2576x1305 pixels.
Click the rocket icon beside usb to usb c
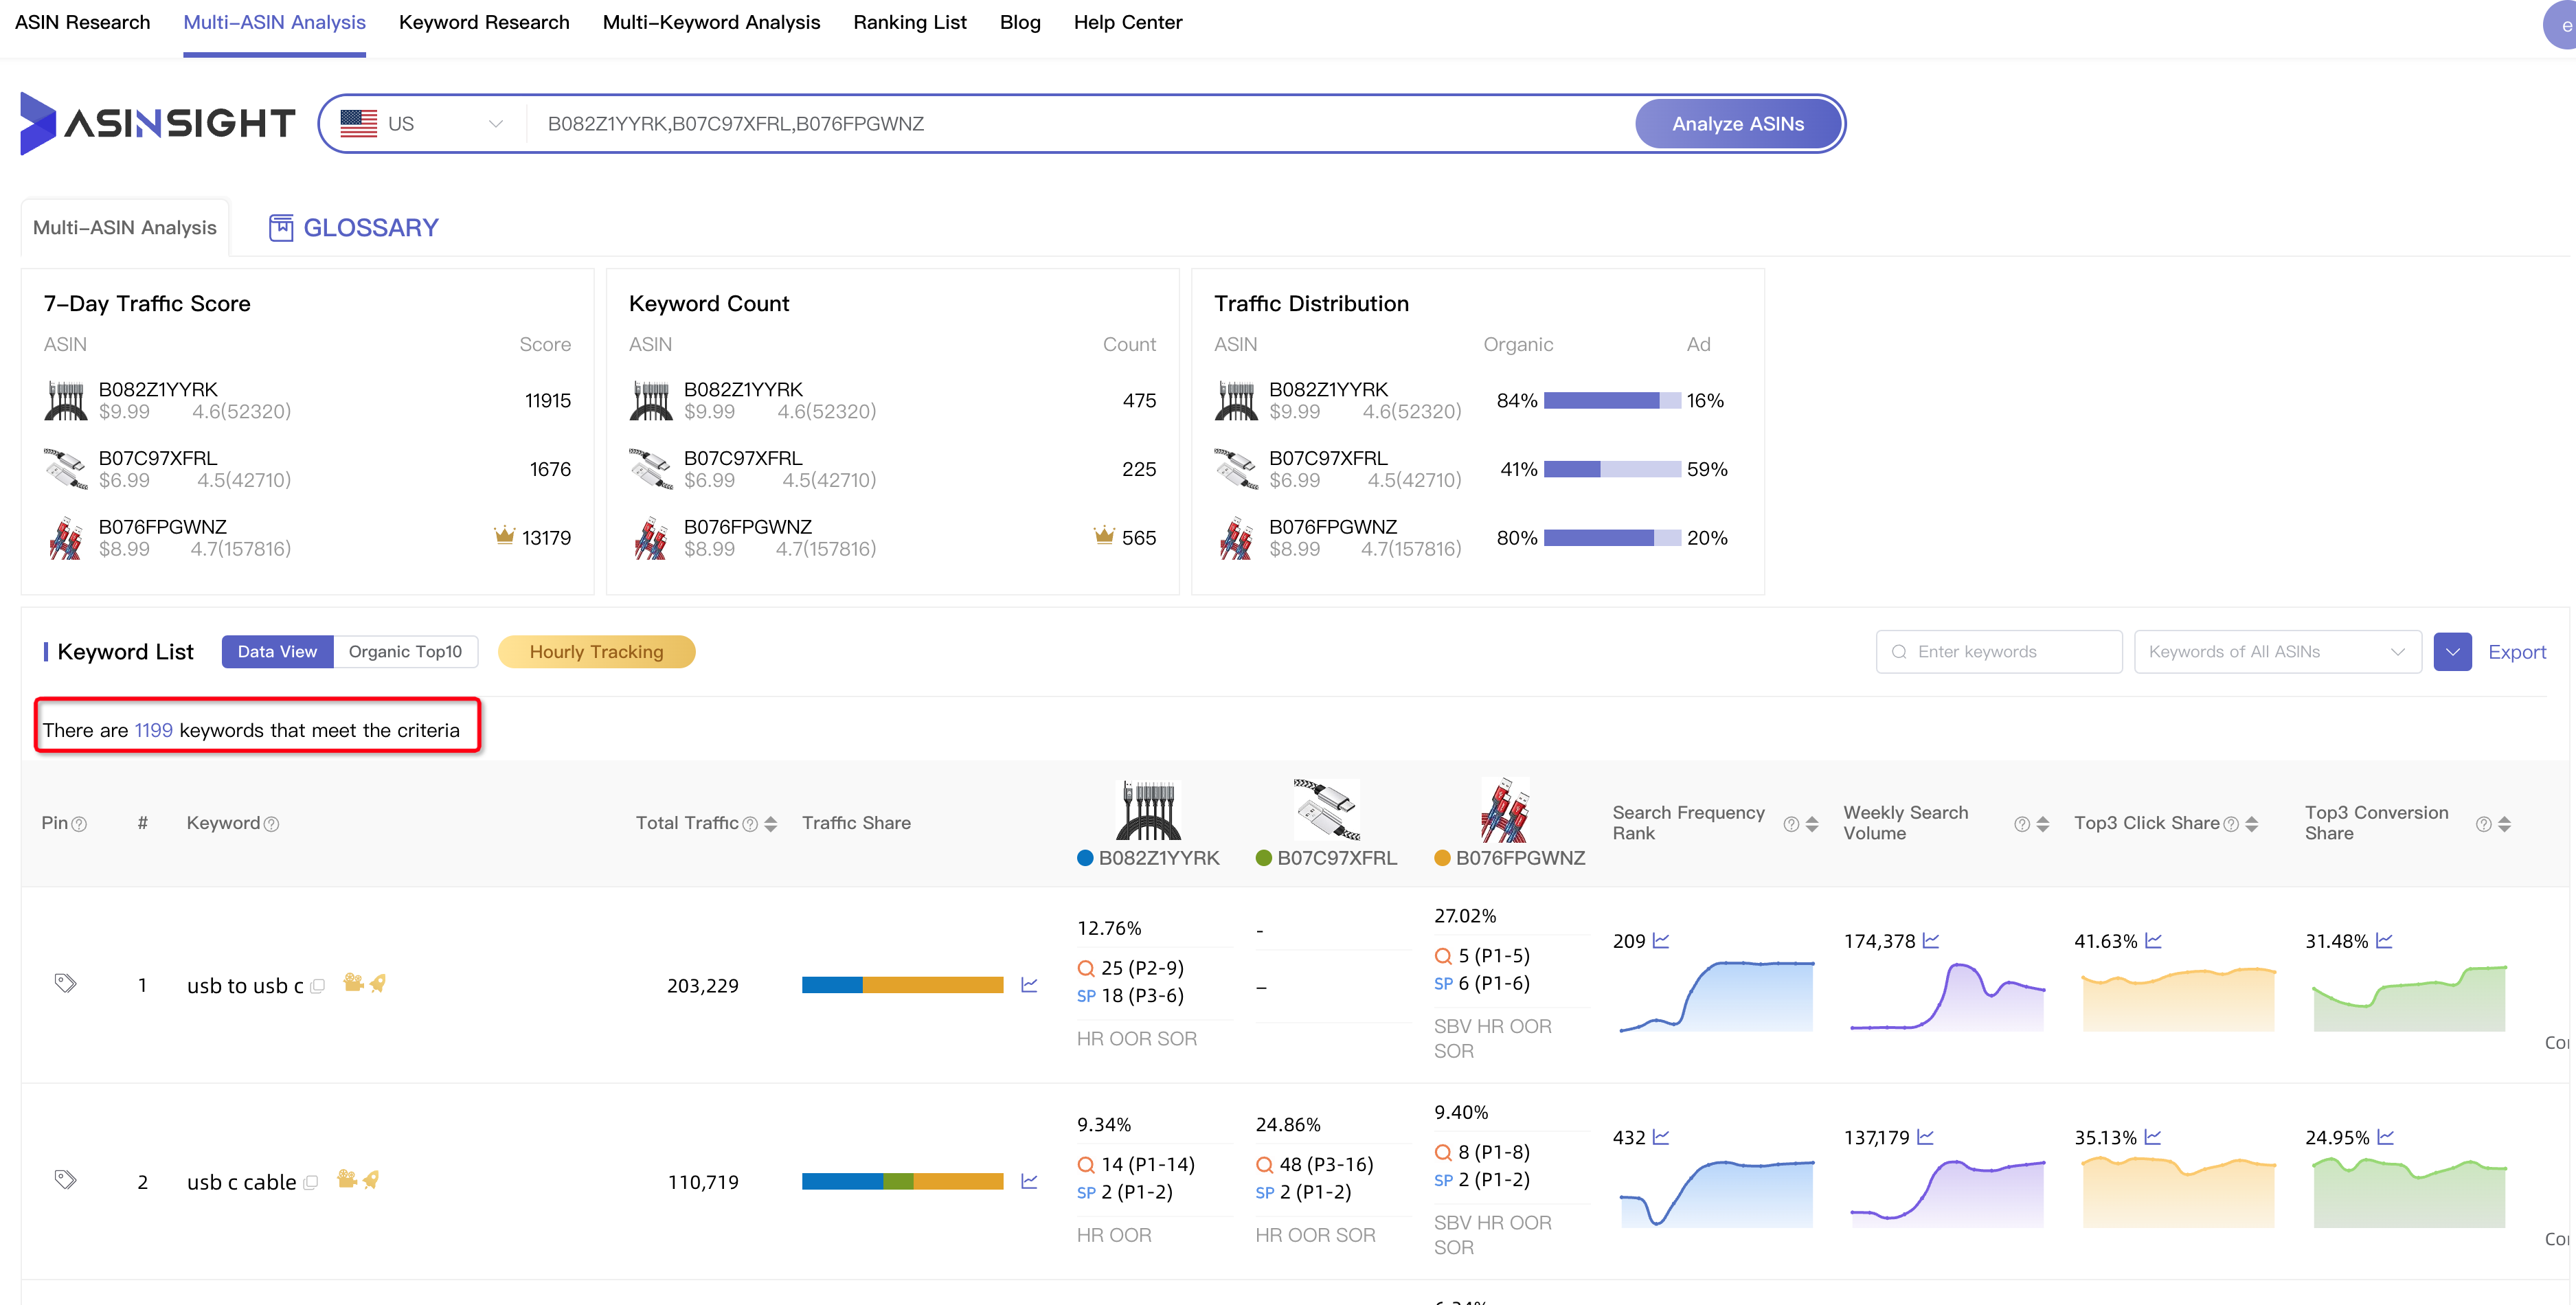[378, 983]
